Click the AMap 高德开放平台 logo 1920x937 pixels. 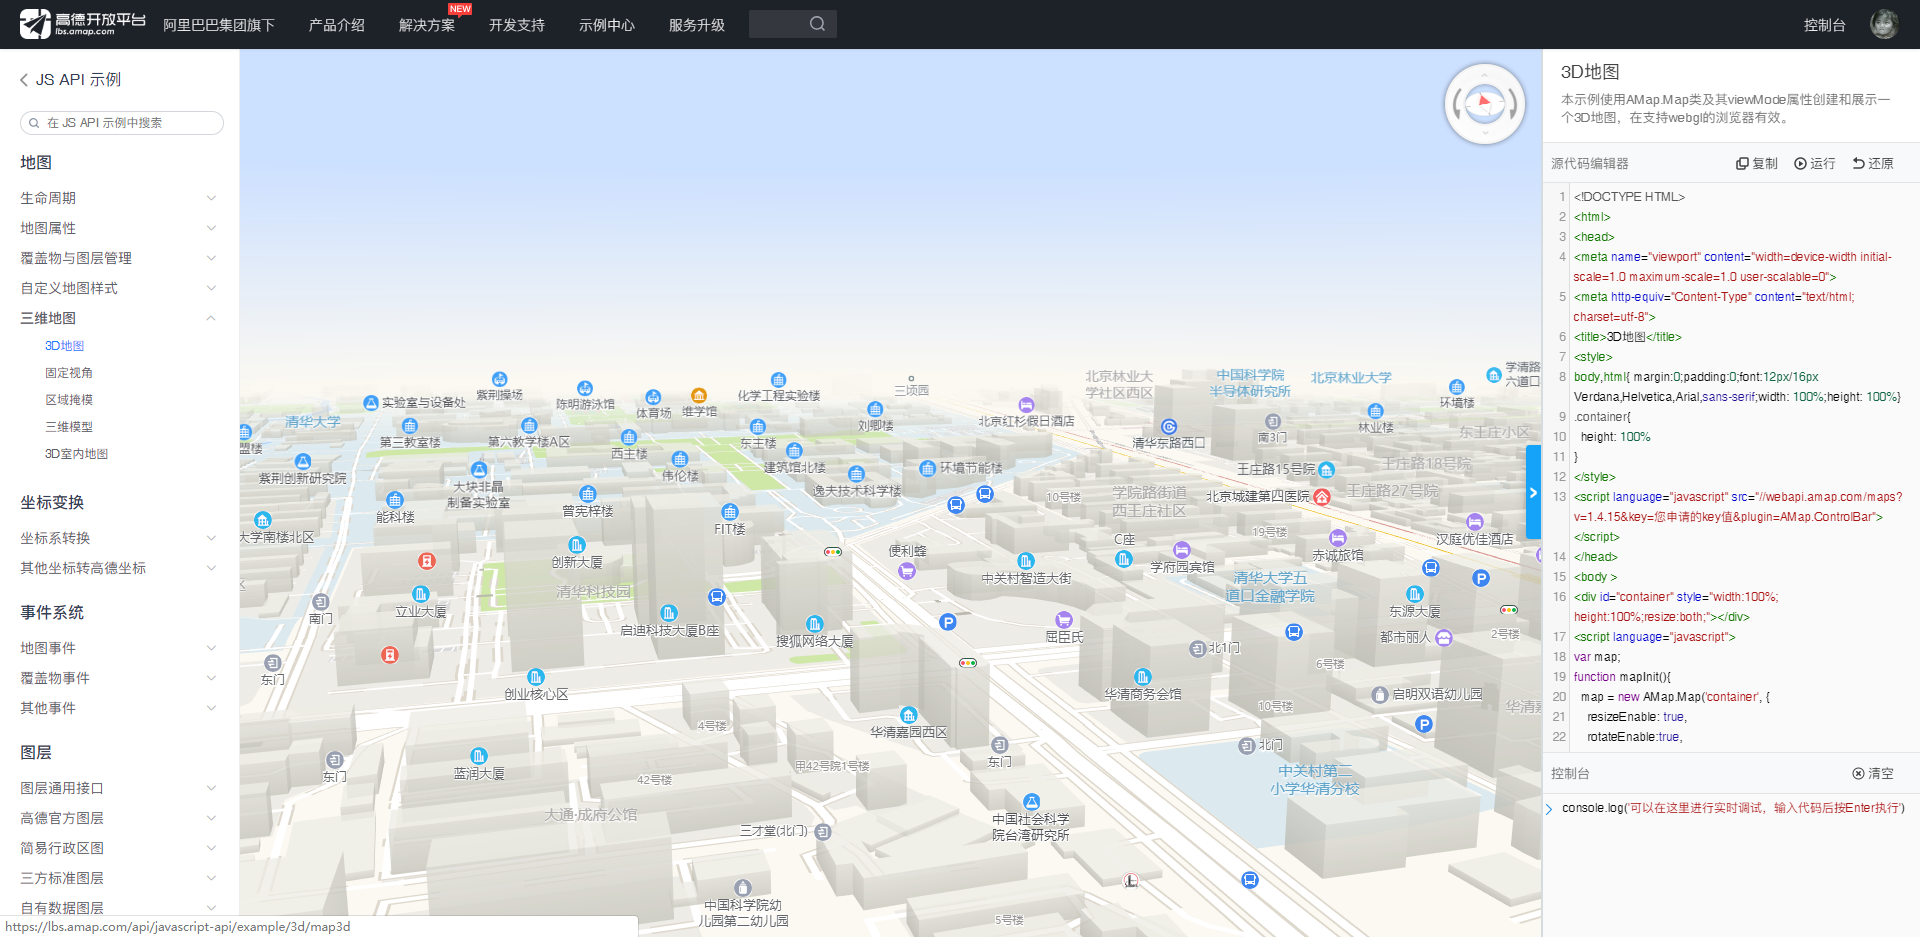point(83,24)
